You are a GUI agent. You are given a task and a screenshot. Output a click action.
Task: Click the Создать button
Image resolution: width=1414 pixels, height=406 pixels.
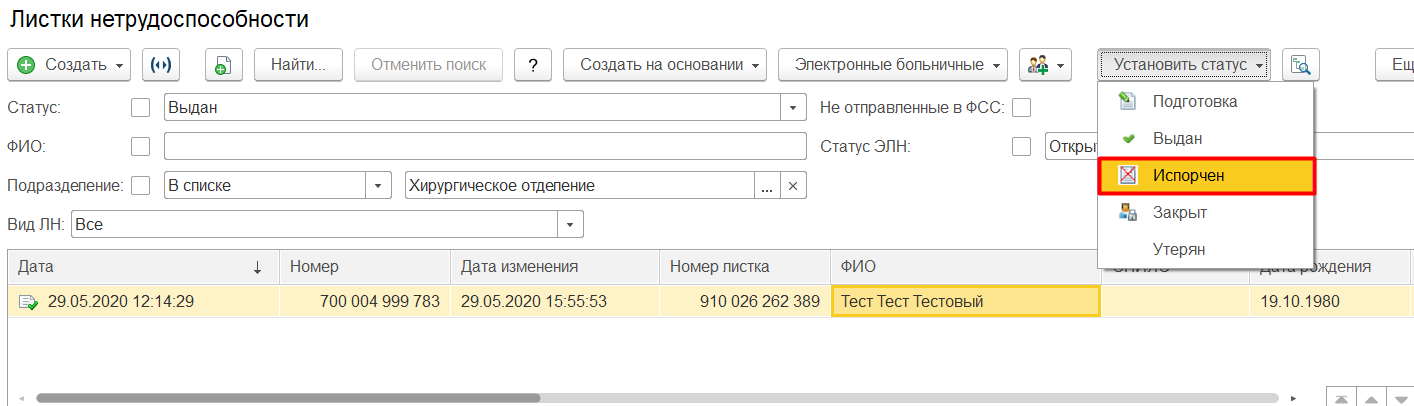(68, 65)
